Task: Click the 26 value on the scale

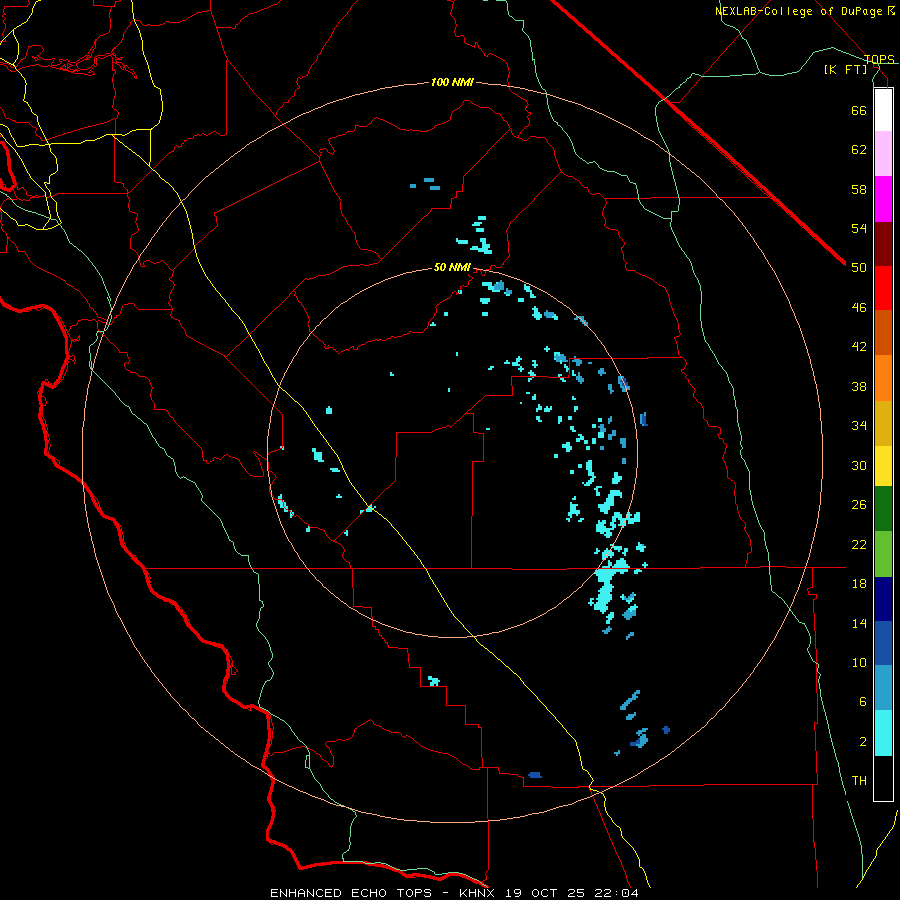Action: pos(859,505)
